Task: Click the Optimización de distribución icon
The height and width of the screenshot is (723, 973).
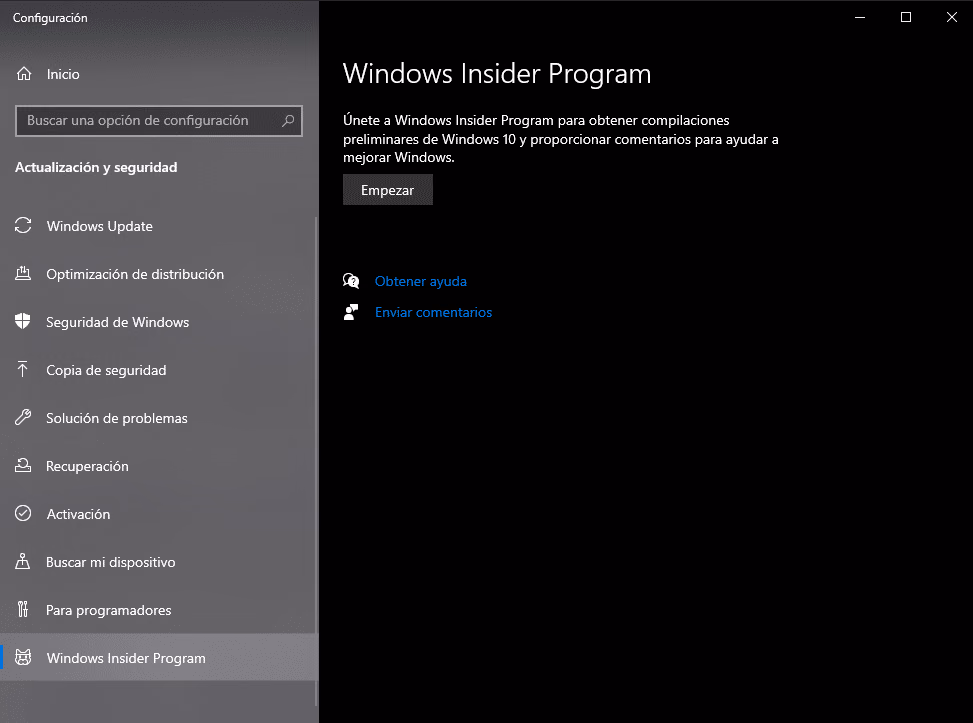Action: point(23,273)
